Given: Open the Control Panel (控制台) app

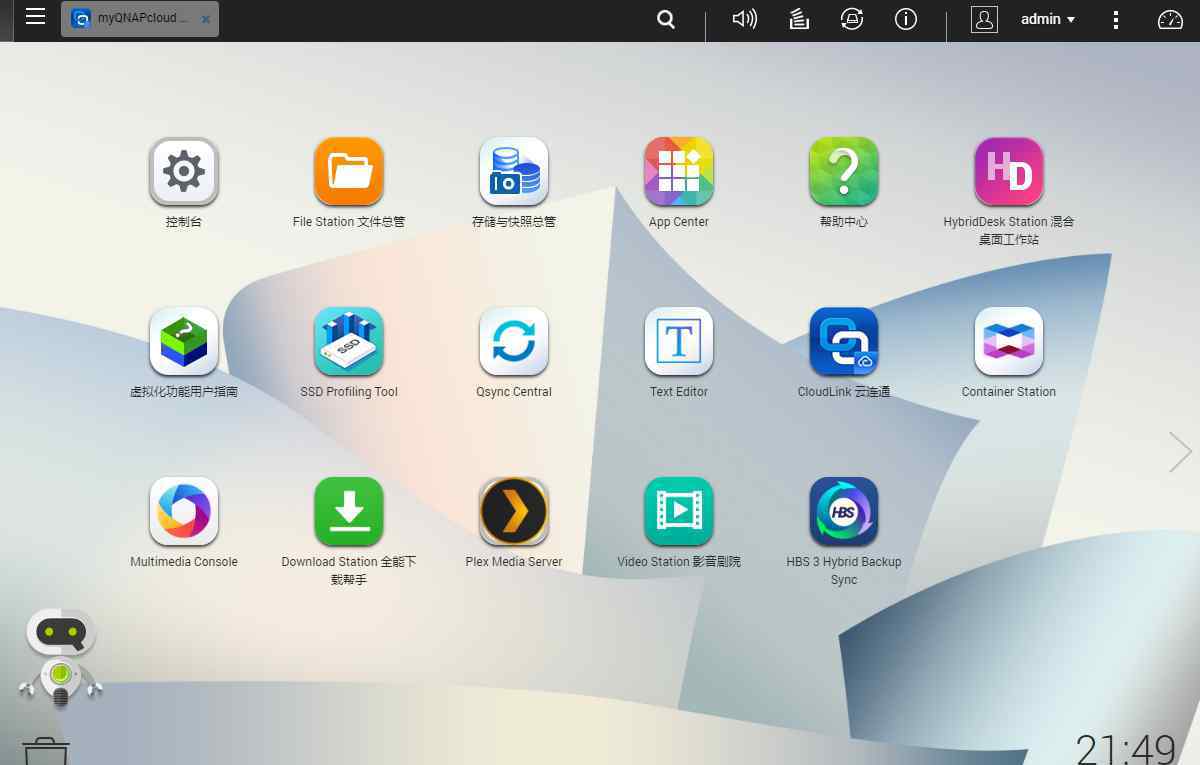Looking at the screenshot, I should coord(184,171).
